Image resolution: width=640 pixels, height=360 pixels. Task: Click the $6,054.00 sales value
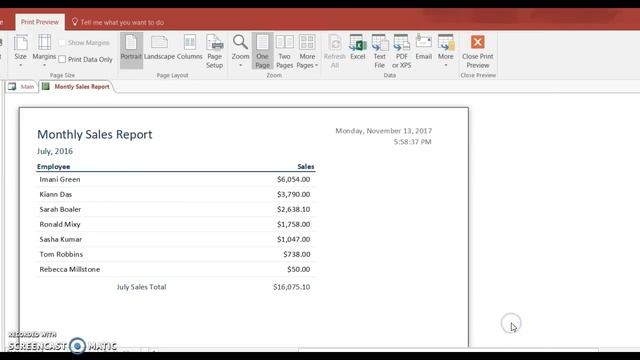293,179
